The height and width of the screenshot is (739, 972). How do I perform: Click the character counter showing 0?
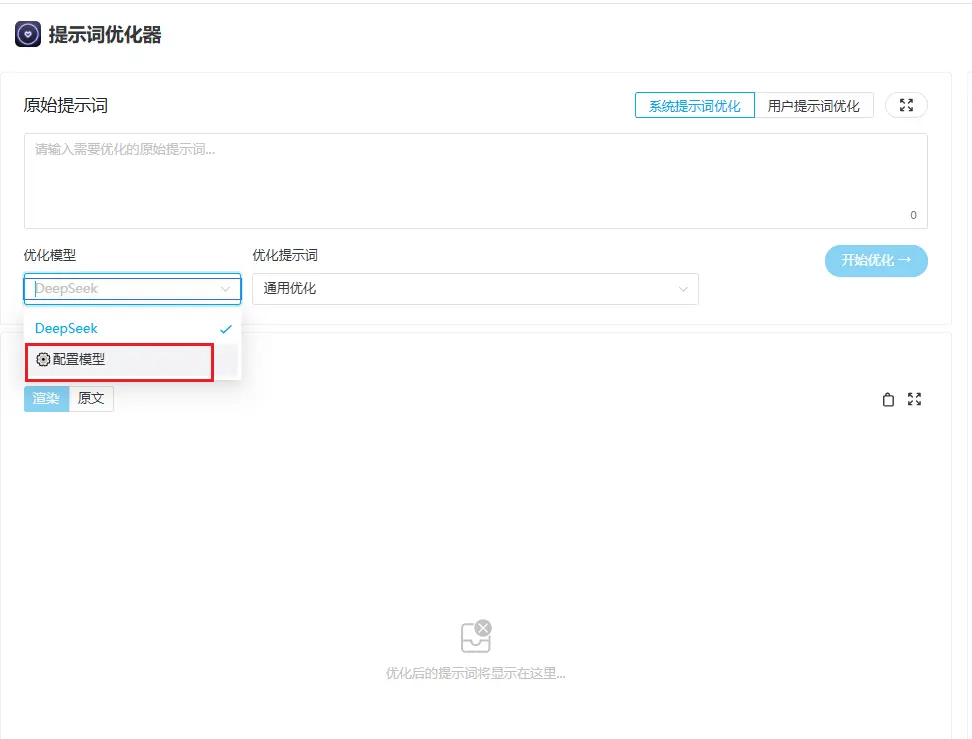pos(911,214)
